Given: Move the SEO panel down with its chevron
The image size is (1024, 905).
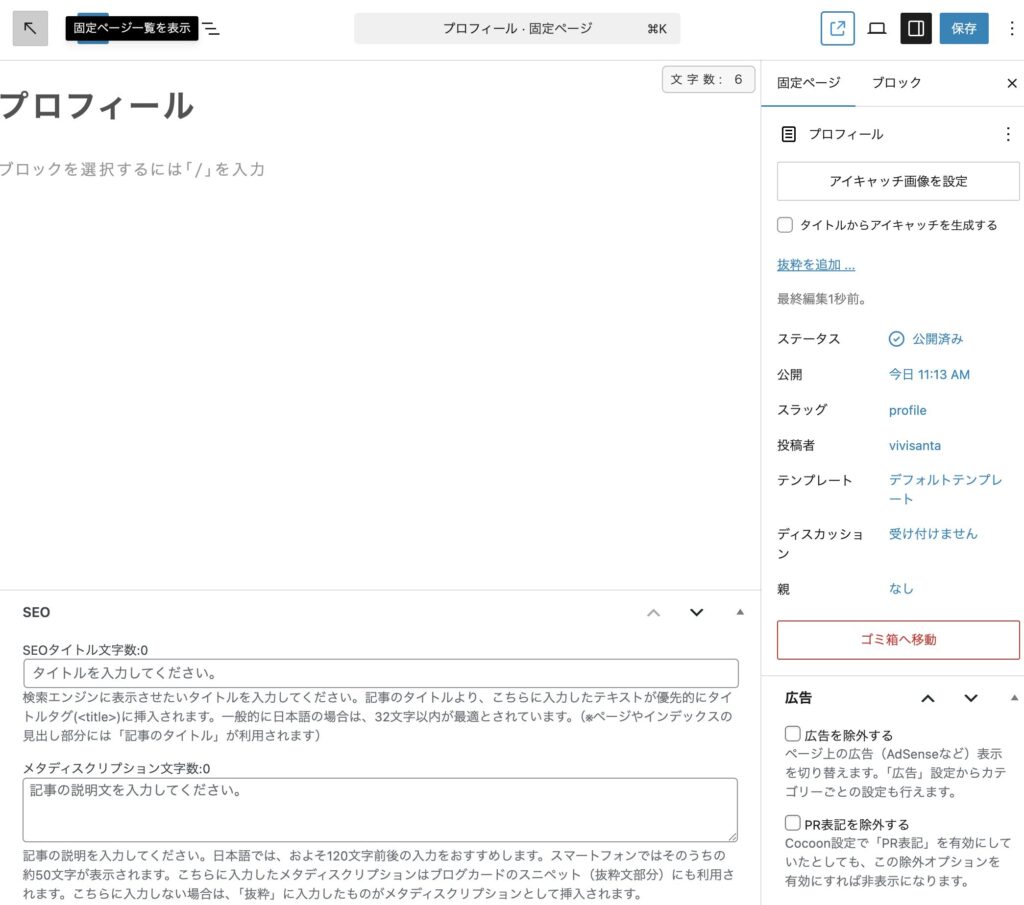Looking at the screenshot, I should click(x=696, y=612).
